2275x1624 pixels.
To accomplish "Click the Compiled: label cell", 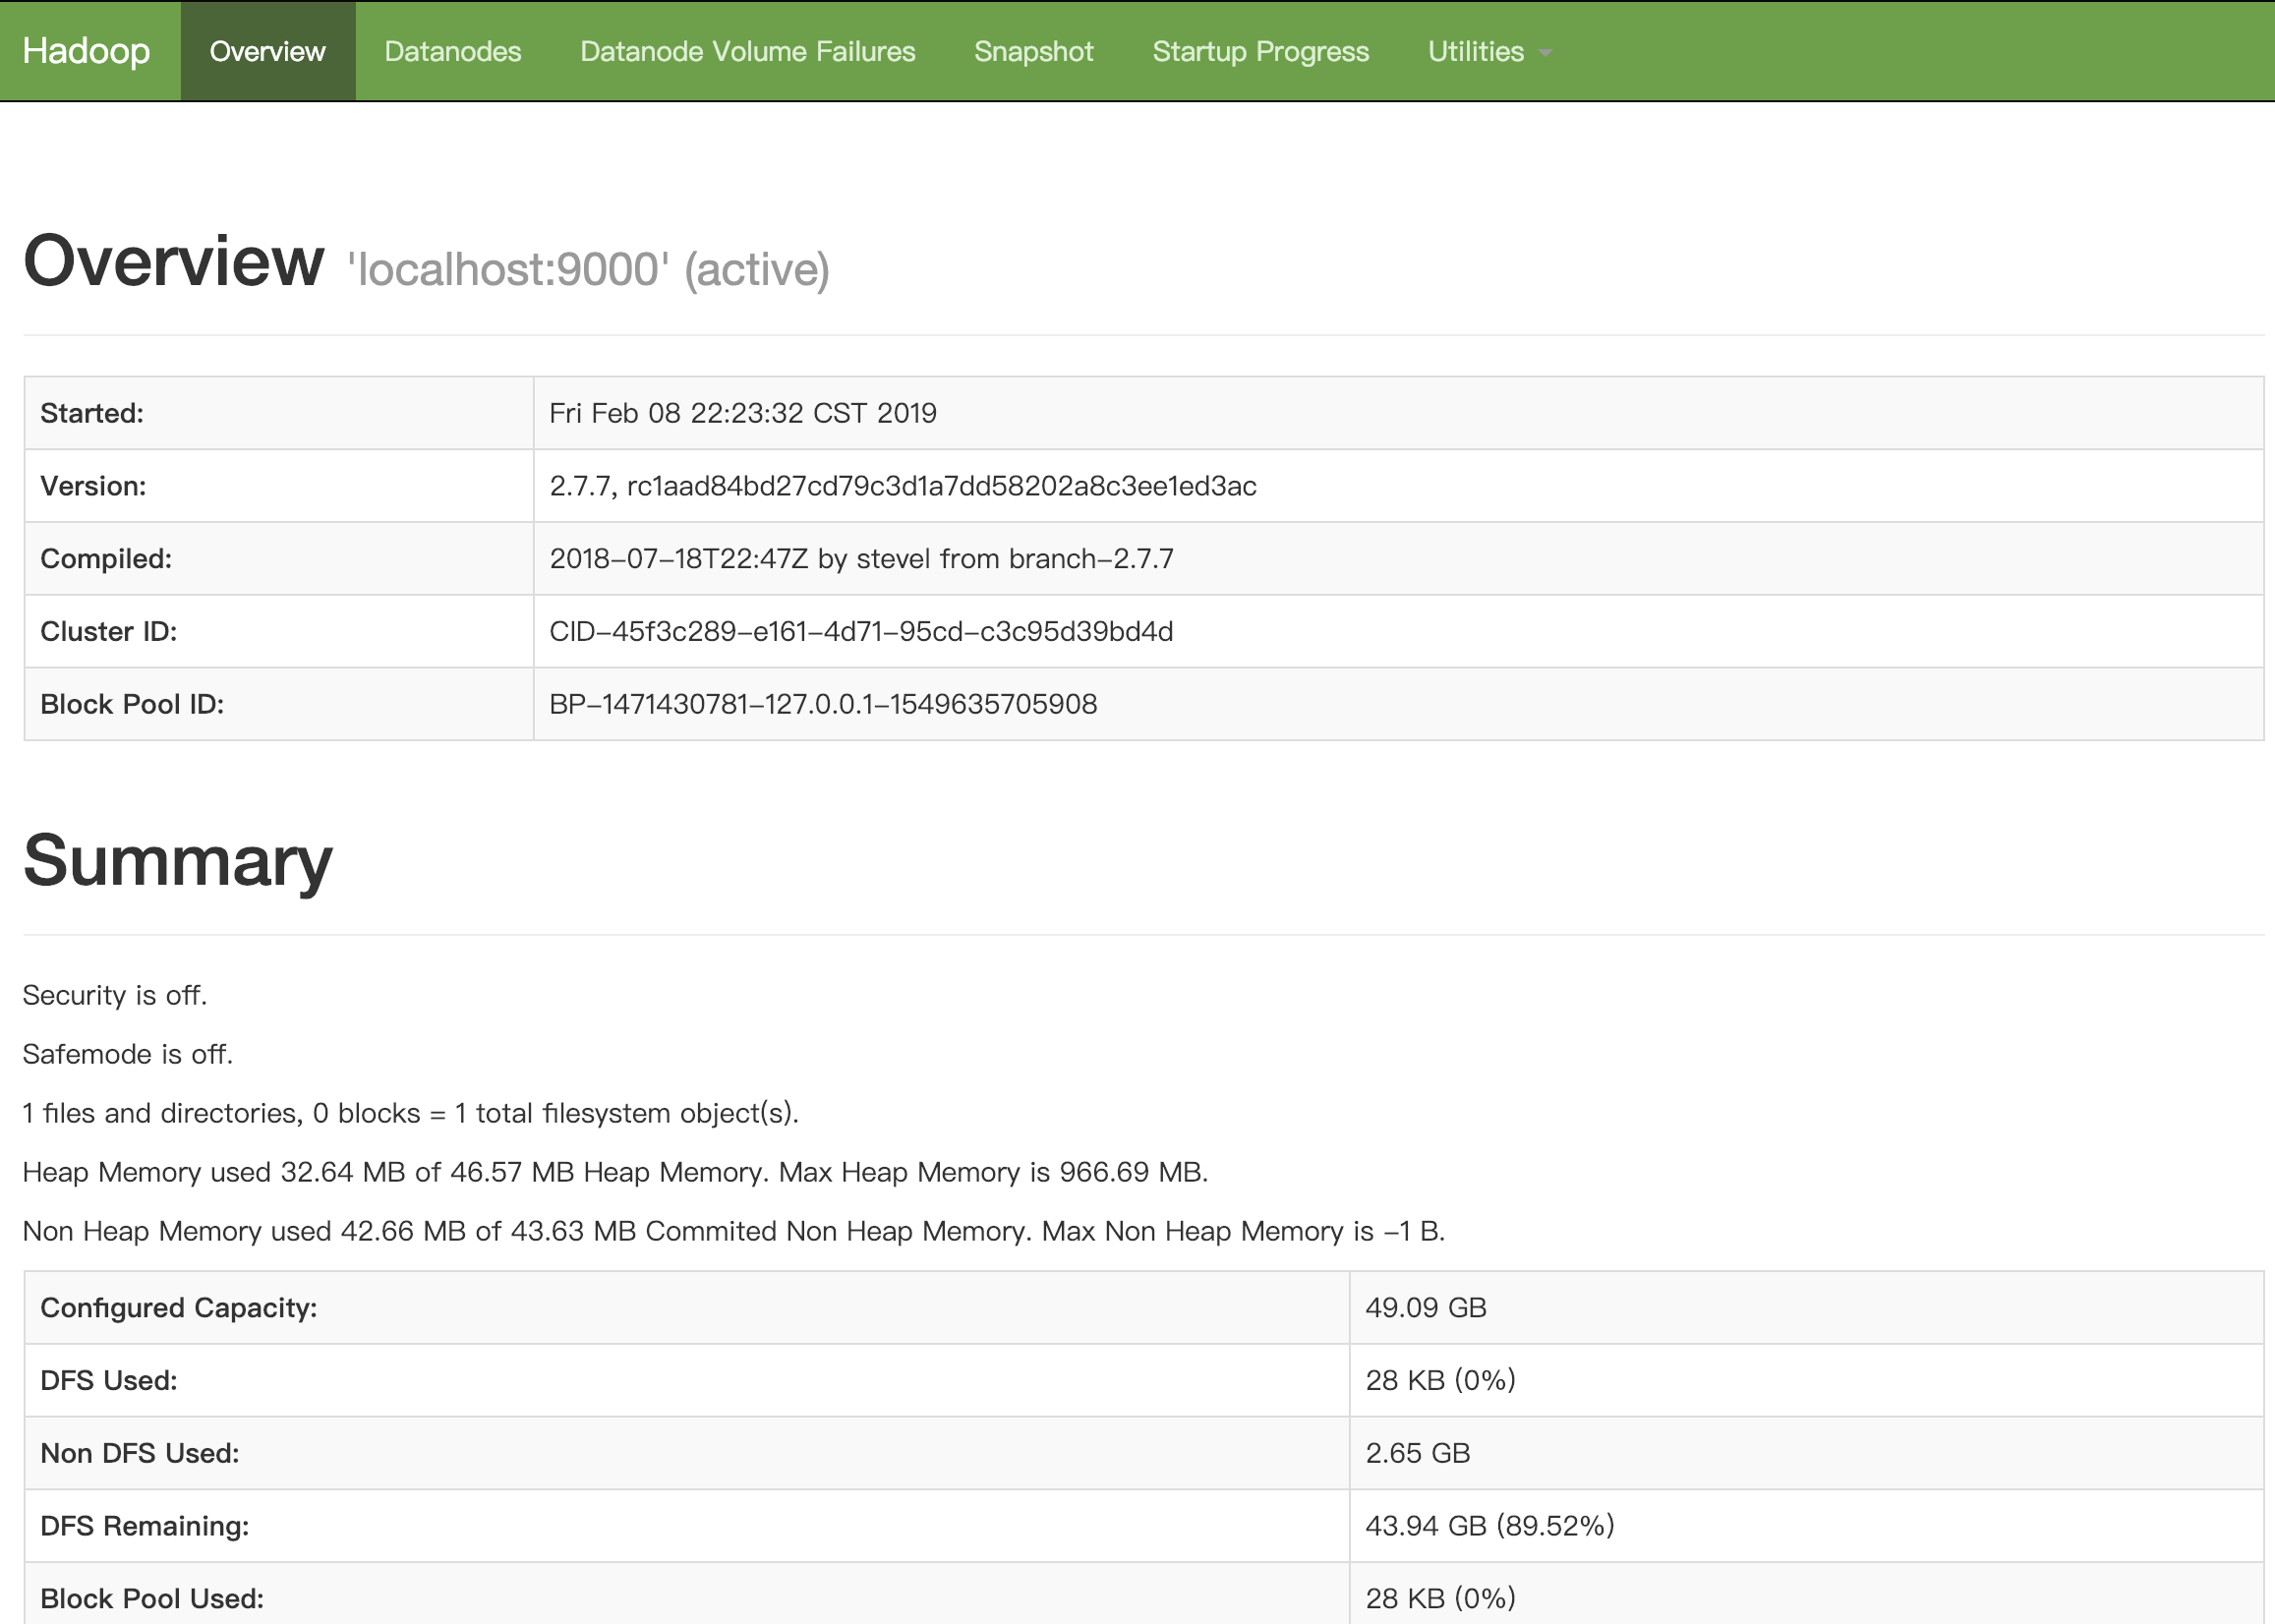I will click(279, 559).
